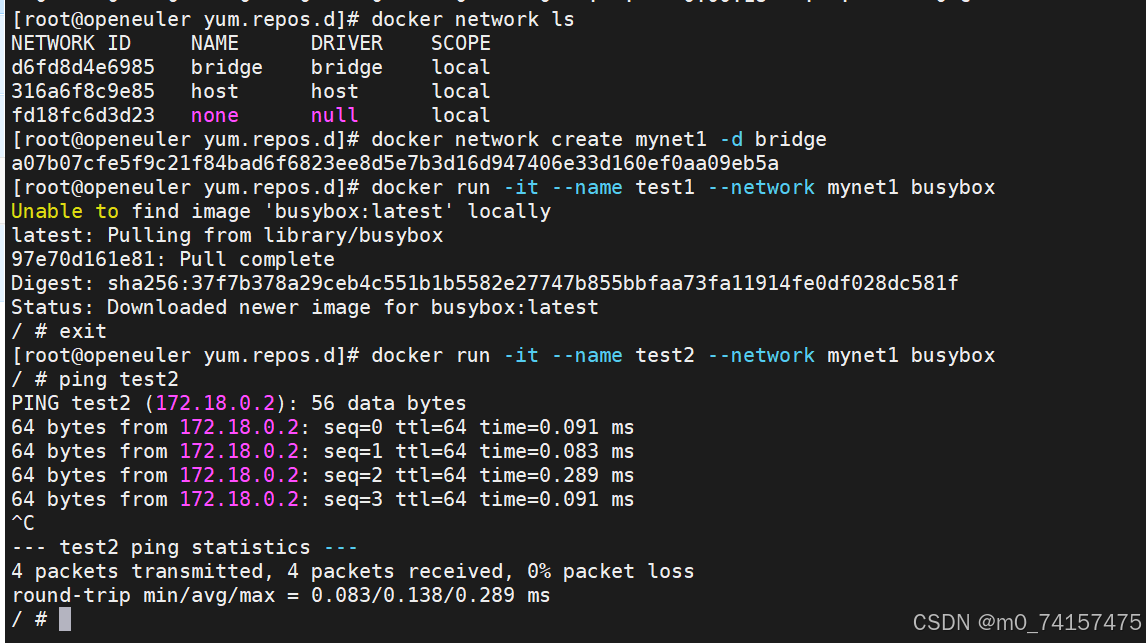Image resolution: width=1146 pixels, height=643 pixels.
Task: Click 'test2' in the docker run command
Action: 665,356
